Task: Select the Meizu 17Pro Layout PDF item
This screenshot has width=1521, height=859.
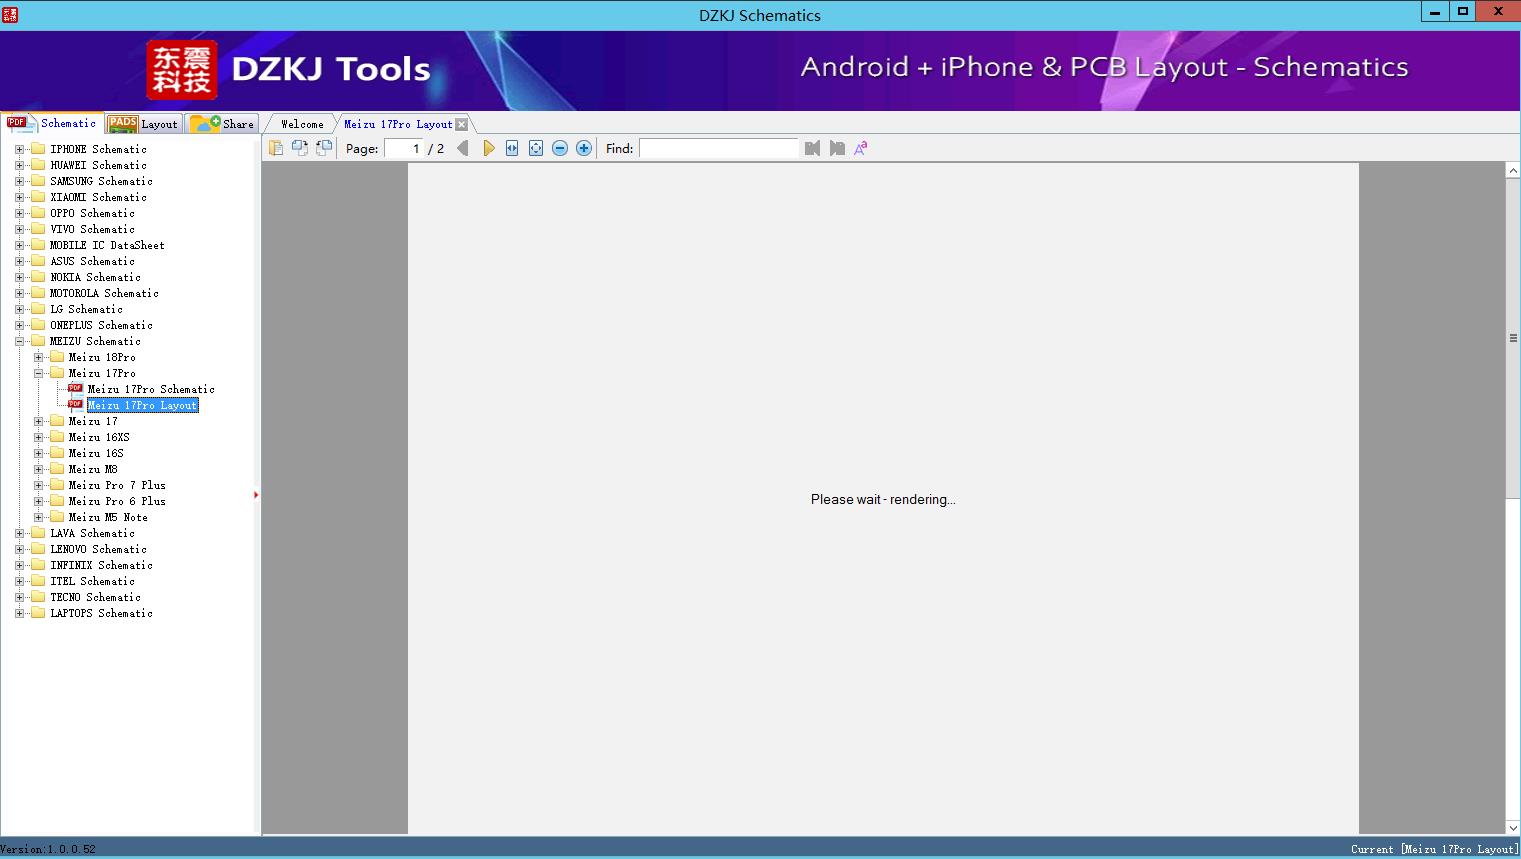Action: pyautogui.click(x=142, y=405)
